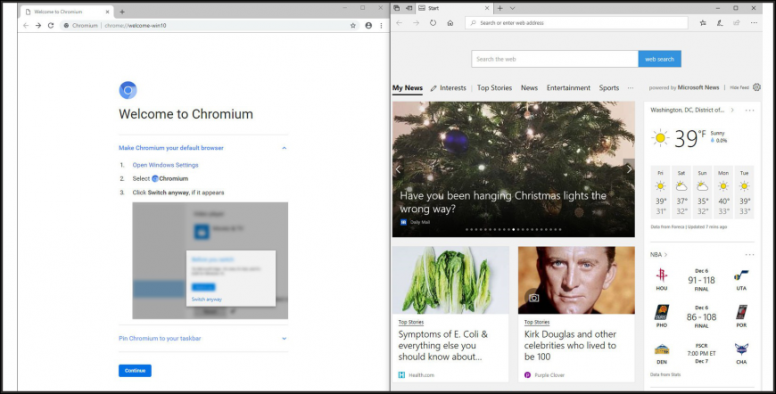
Task: Click Edge's share icon
Action: pyautogui.click(x=736, y=23)
